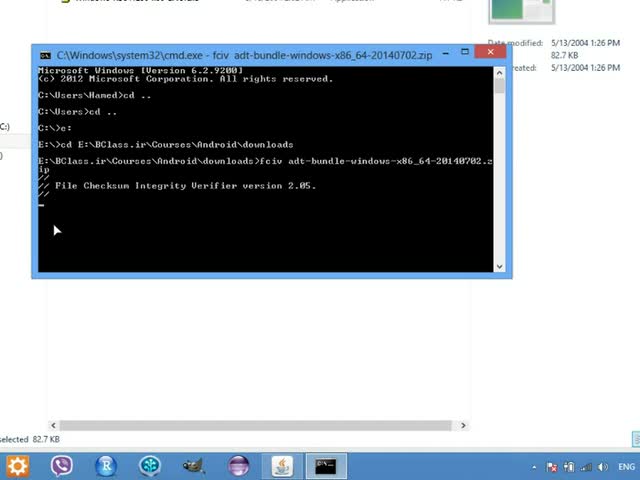
Task: Click Date modified value 5/13/2004 1:26 PM
Action: tap(585, 43)
